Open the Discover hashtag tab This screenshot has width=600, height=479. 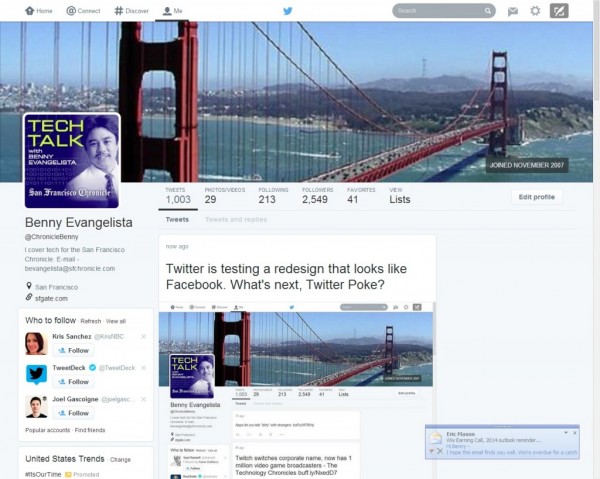coord(131,11)
